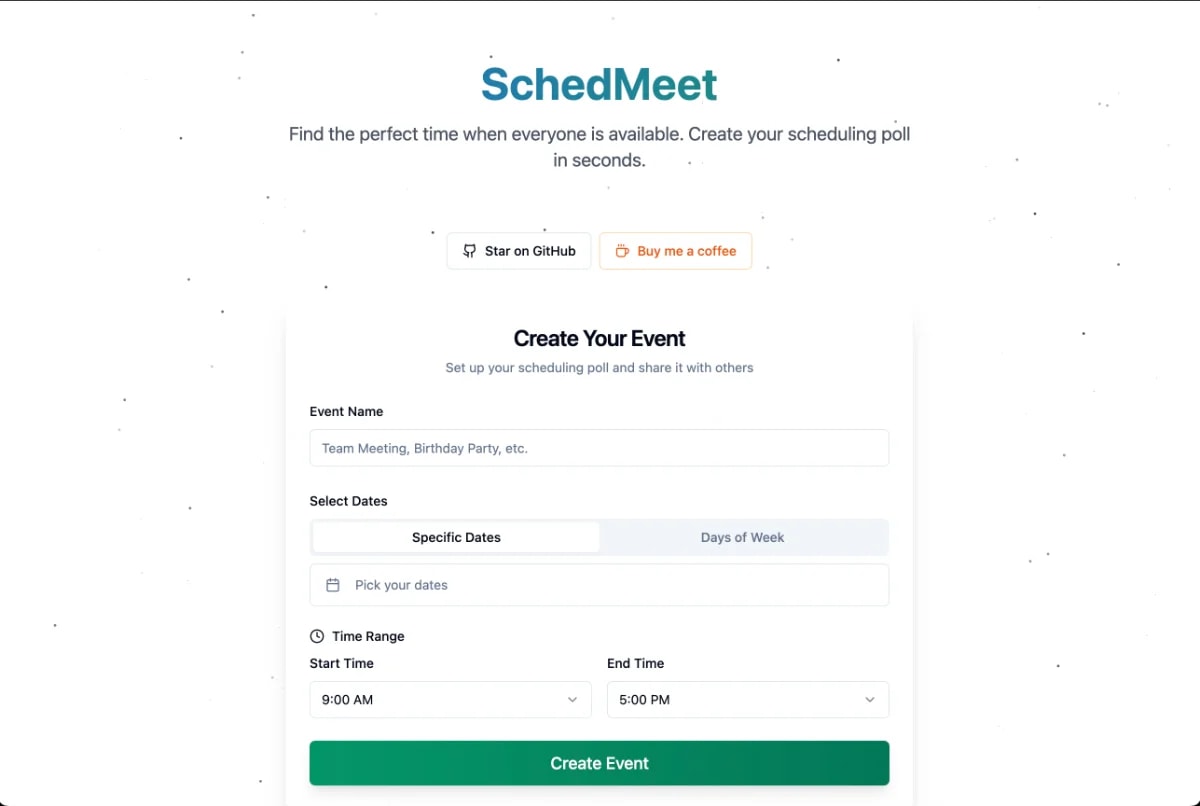Screen dimensions: 1200x806
Task: Click the Star on GitHub button
Action: point(518,251)
